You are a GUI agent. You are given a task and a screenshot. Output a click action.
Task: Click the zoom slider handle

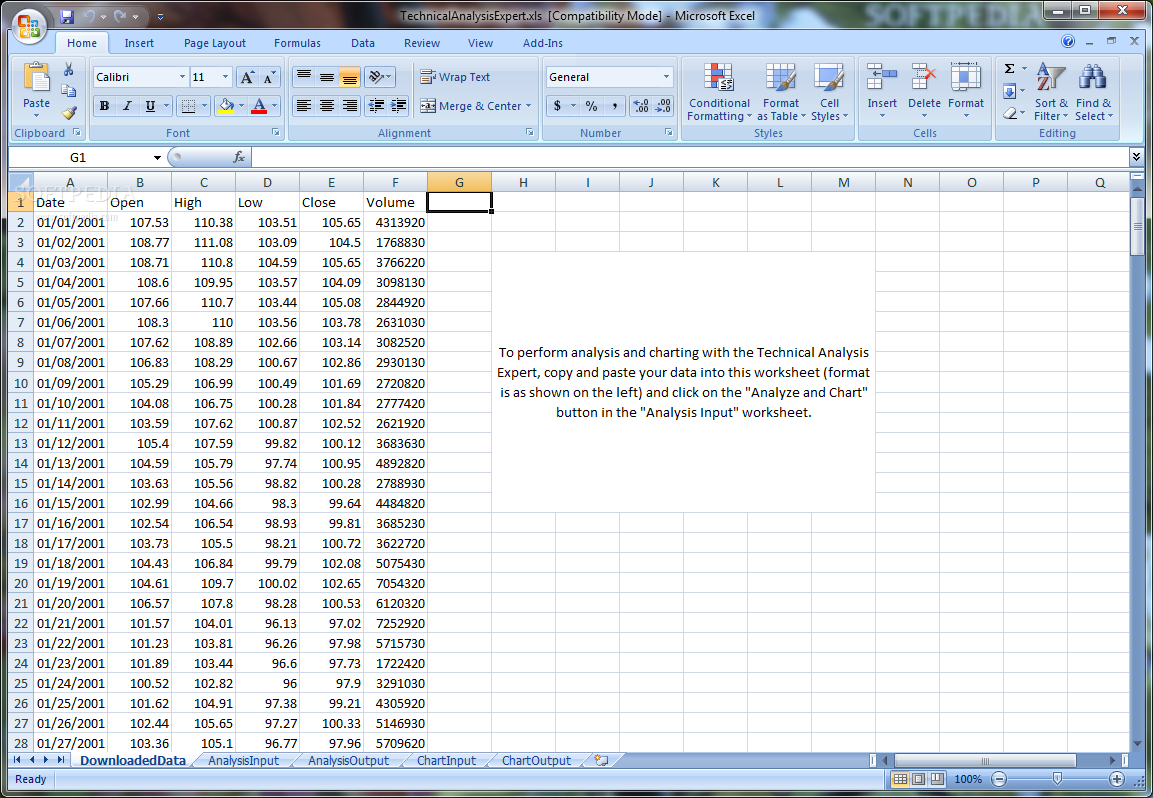pos(1057,779)
